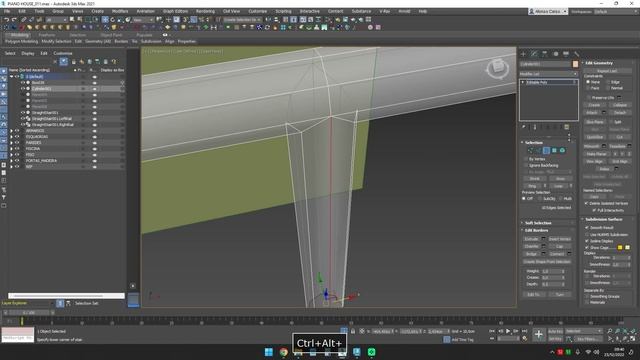Viewport: 640px width, 360px height.
Task: Click the Undo arrow in main toolbar
Action: tap(6, 20)
